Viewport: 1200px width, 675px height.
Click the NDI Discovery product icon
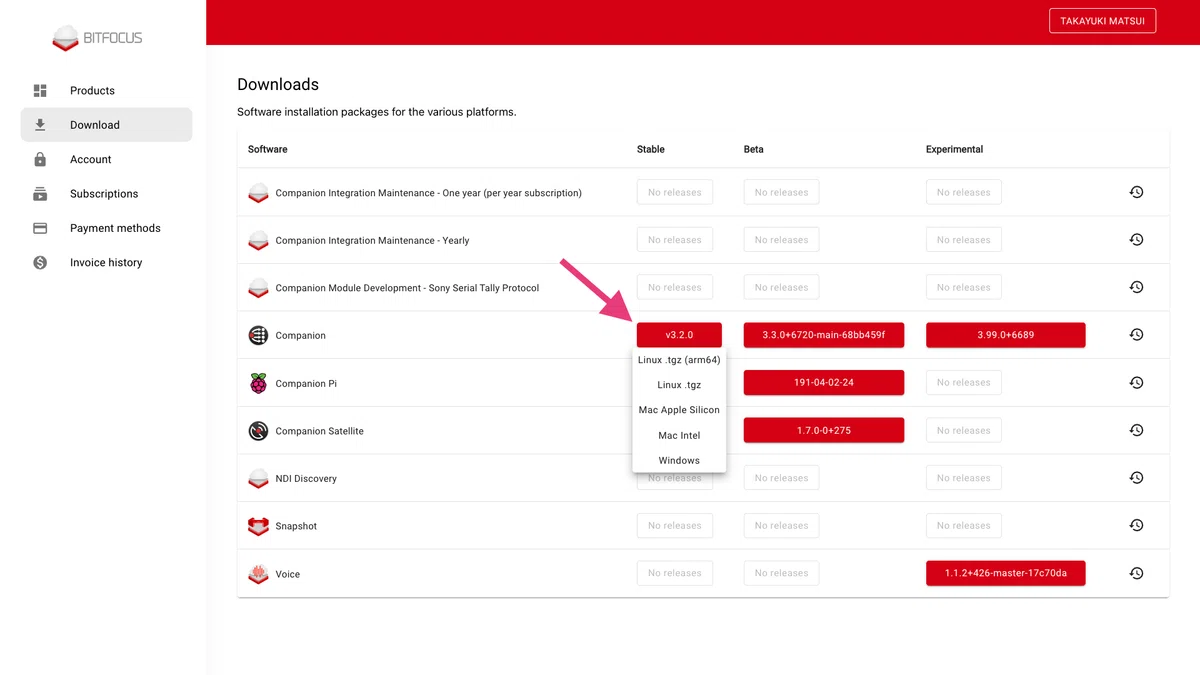coord(258,479)
